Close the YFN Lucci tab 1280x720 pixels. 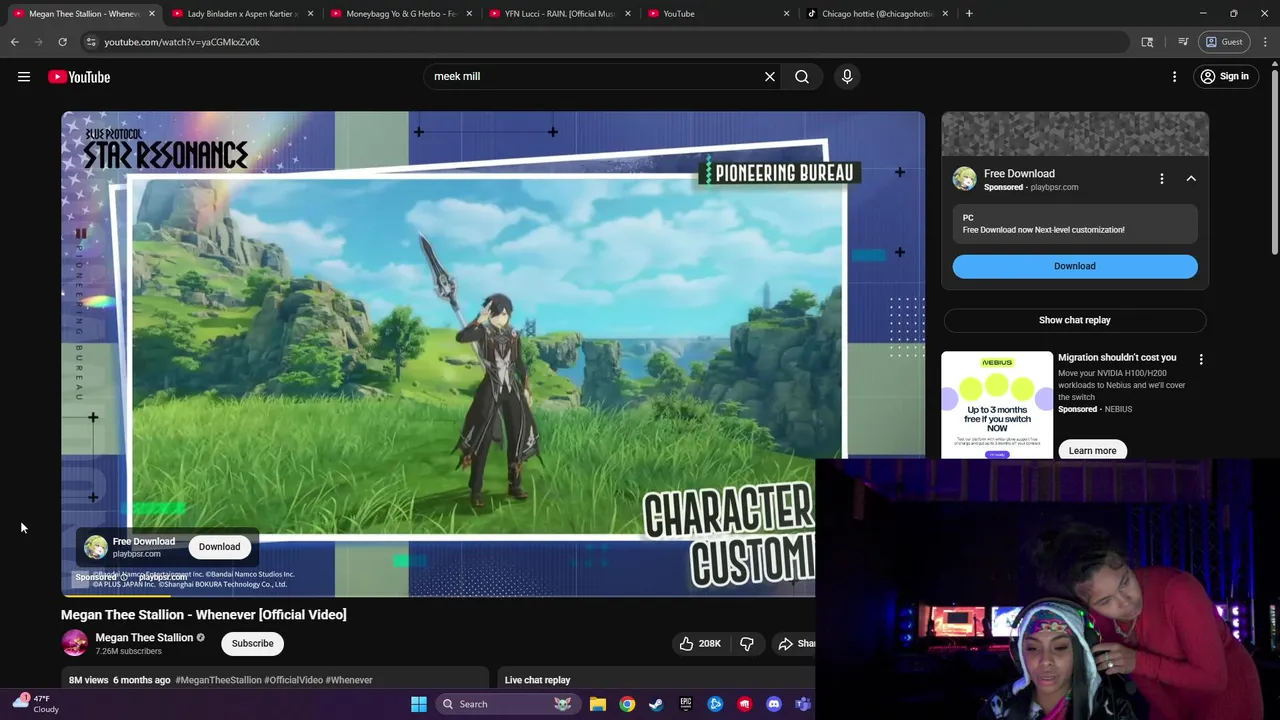[x=627, y=14]
